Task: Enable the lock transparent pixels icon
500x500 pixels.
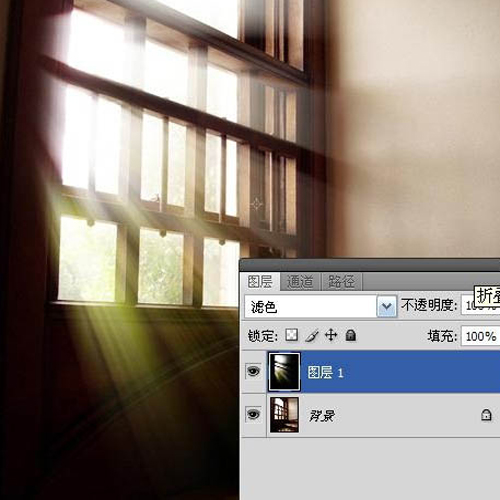Action: click(x=292, y=335)
